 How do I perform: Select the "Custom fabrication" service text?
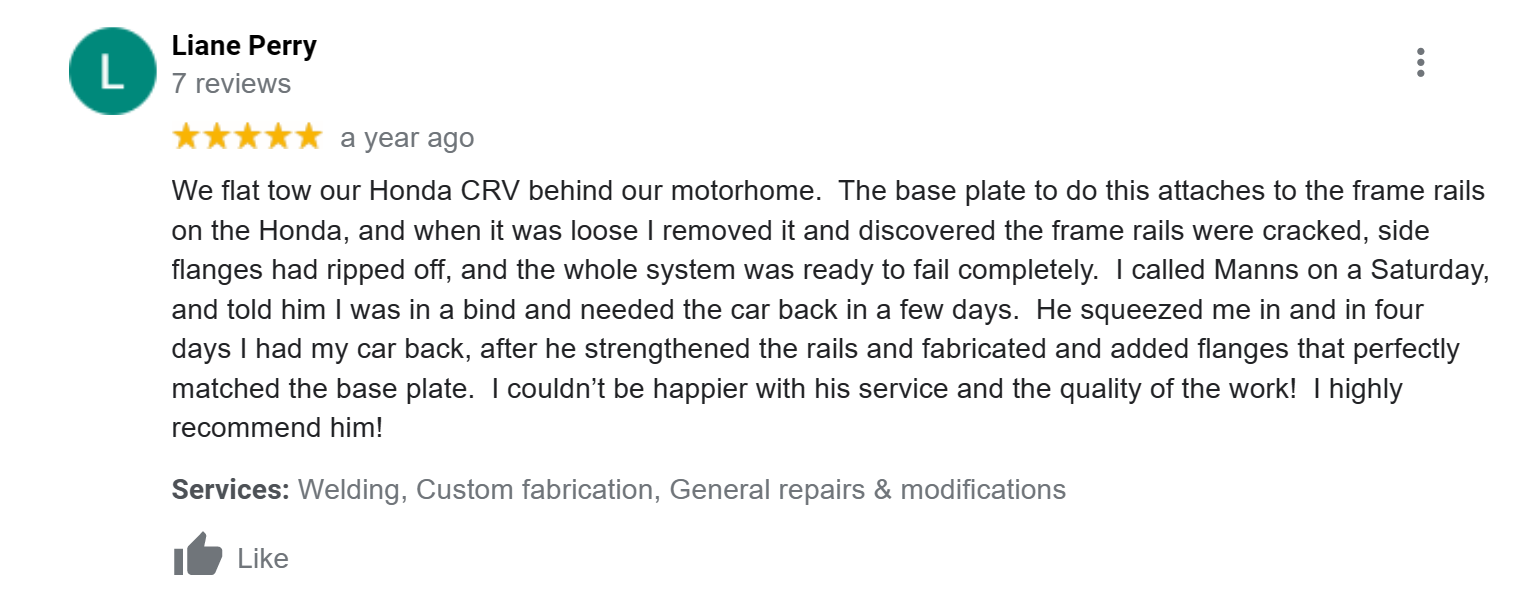point(534,490)
